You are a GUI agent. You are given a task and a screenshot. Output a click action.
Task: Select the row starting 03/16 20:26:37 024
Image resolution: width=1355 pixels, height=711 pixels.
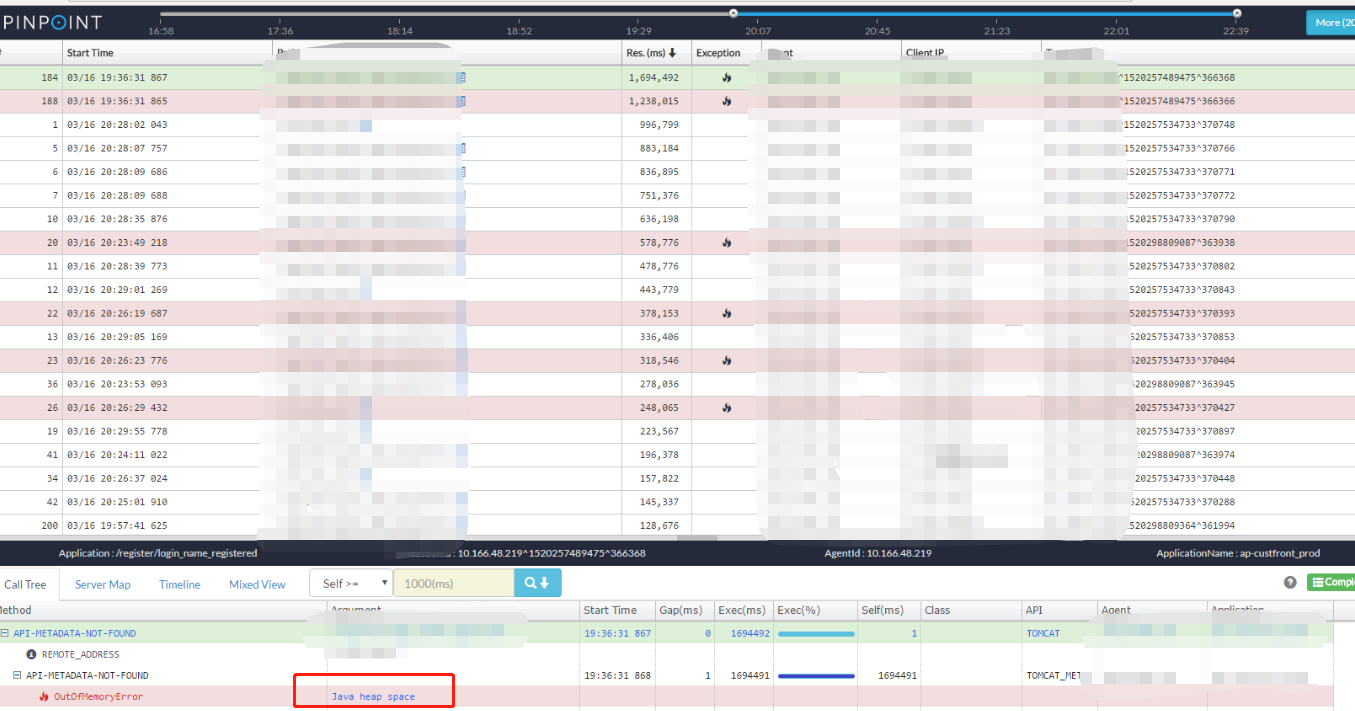[677, 478]
